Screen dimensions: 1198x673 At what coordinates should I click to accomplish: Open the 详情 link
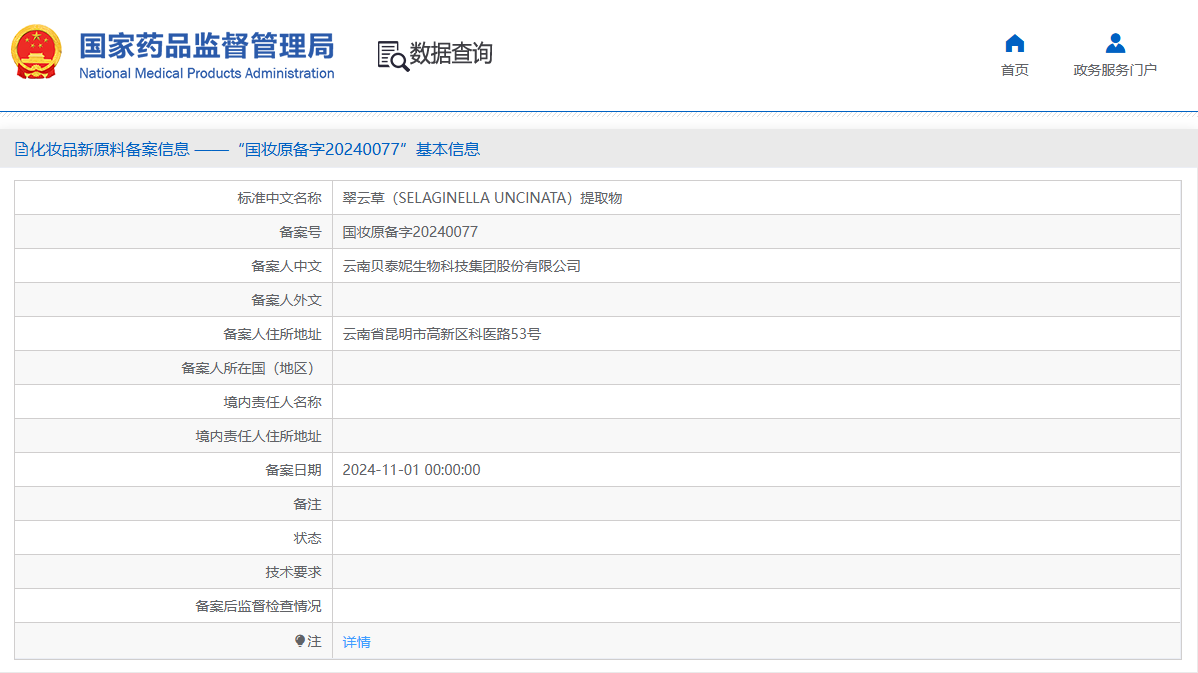coord(356,642)
